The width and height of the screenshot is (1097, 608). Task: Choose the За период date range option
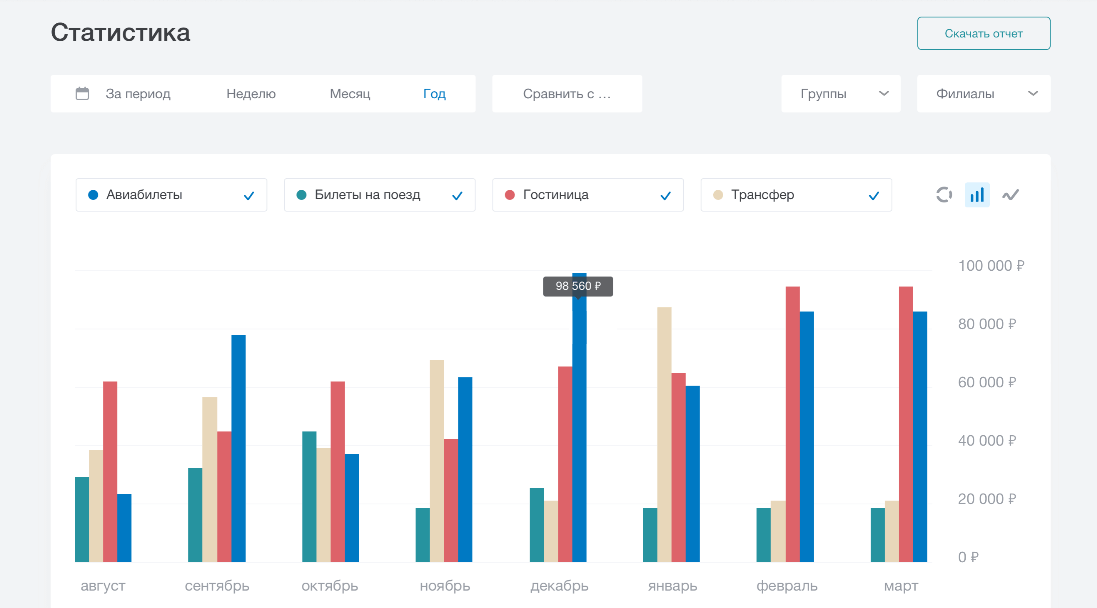(x=138, y=94)
